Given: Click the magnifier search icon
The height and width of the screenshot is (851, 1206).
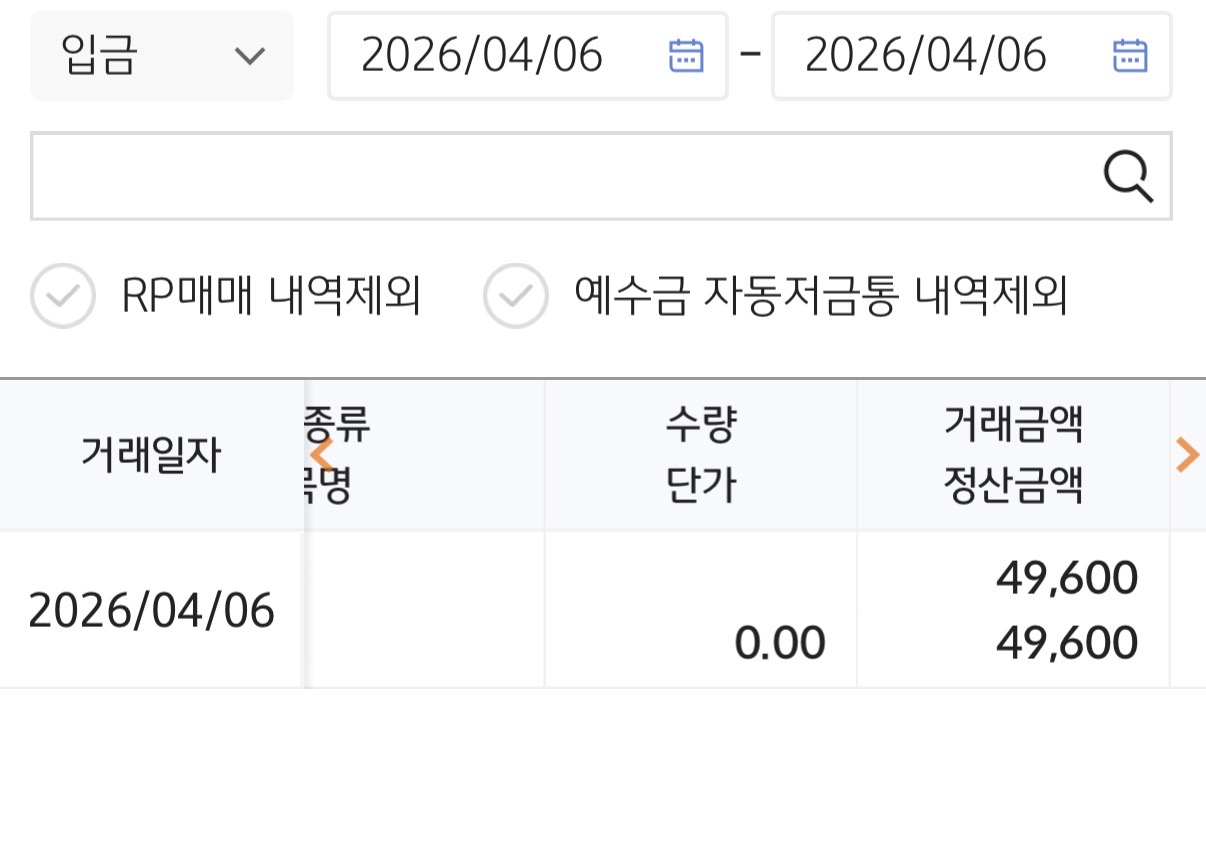Looking at the screenshot, I should 1128,177.
